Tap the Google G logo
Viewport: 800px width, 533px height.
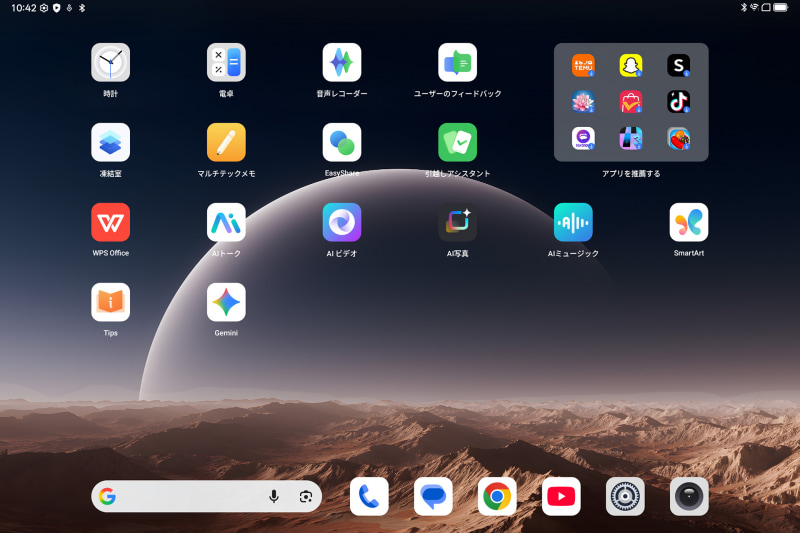[x=107, y=496]
